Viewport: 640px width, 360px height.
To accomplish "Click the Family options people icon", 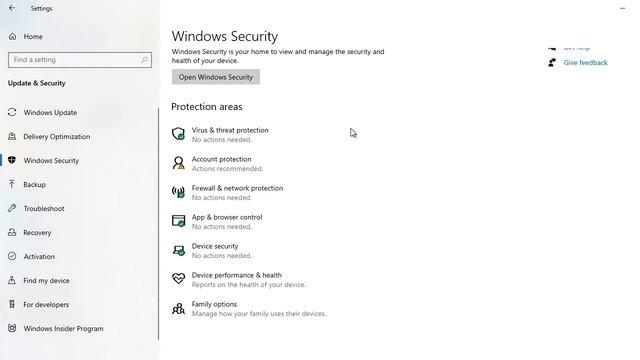I will pos(178,308).
